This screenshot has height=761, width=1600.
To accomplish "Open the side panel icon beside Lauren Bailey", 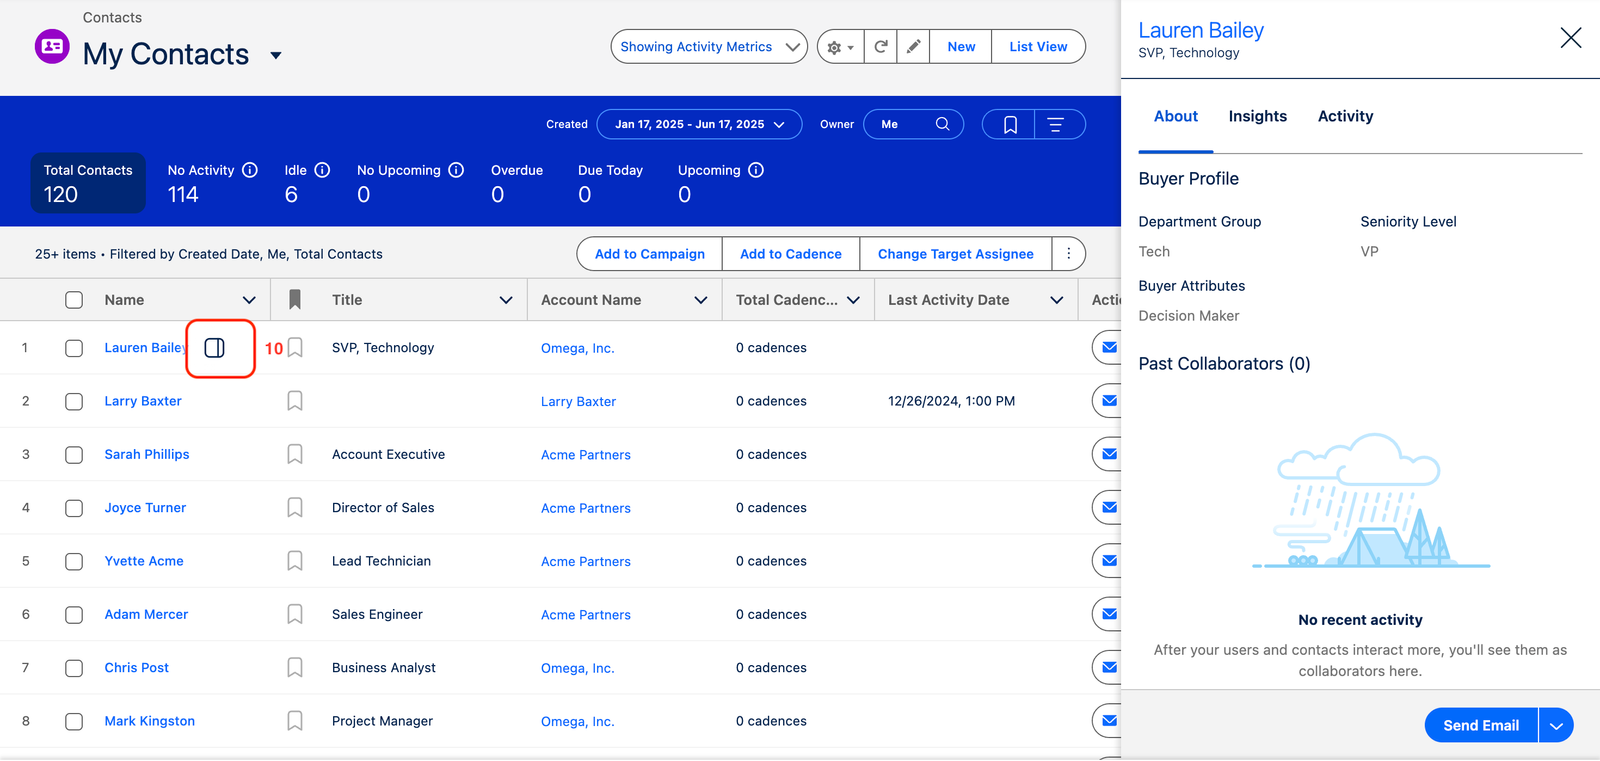I will [x=215, y=348].
